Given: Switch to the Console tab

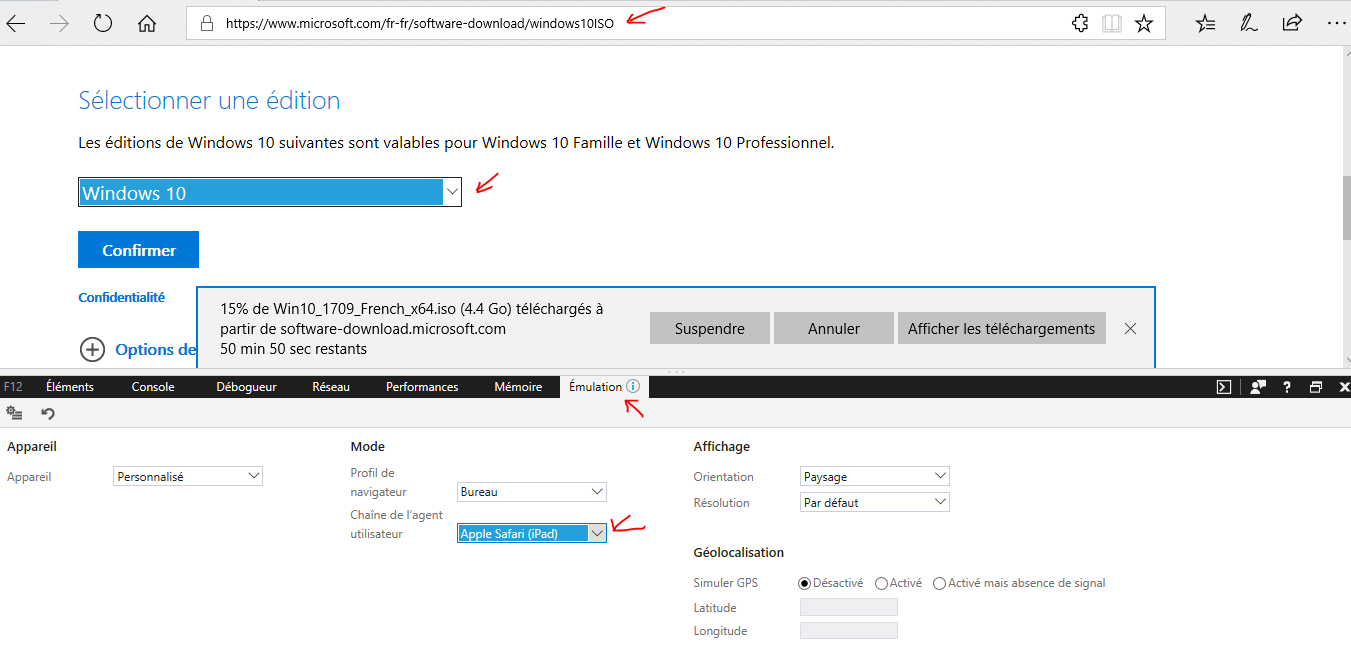Looking at the screenshot, I should (153, 387).
